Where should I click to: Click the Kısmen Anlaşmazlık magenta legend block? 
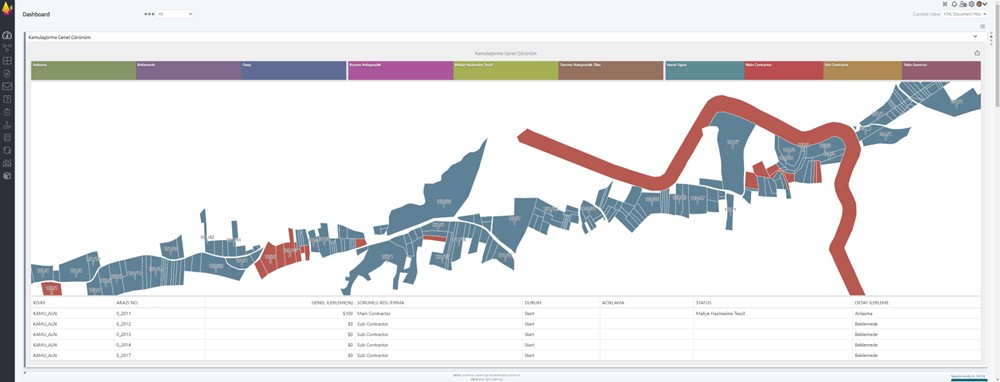tap(401, 70)
